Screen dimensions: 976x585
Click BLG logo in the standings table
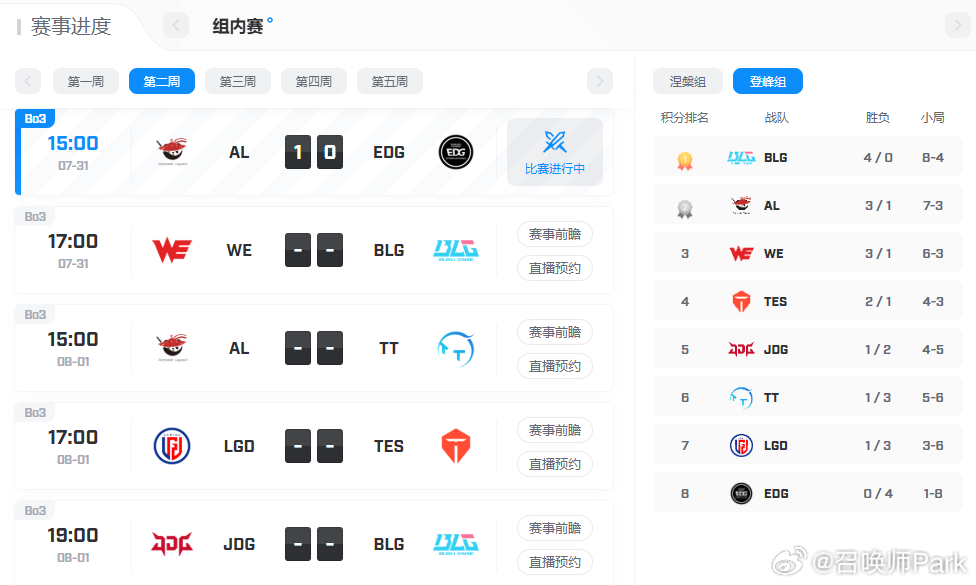(741, 157)
